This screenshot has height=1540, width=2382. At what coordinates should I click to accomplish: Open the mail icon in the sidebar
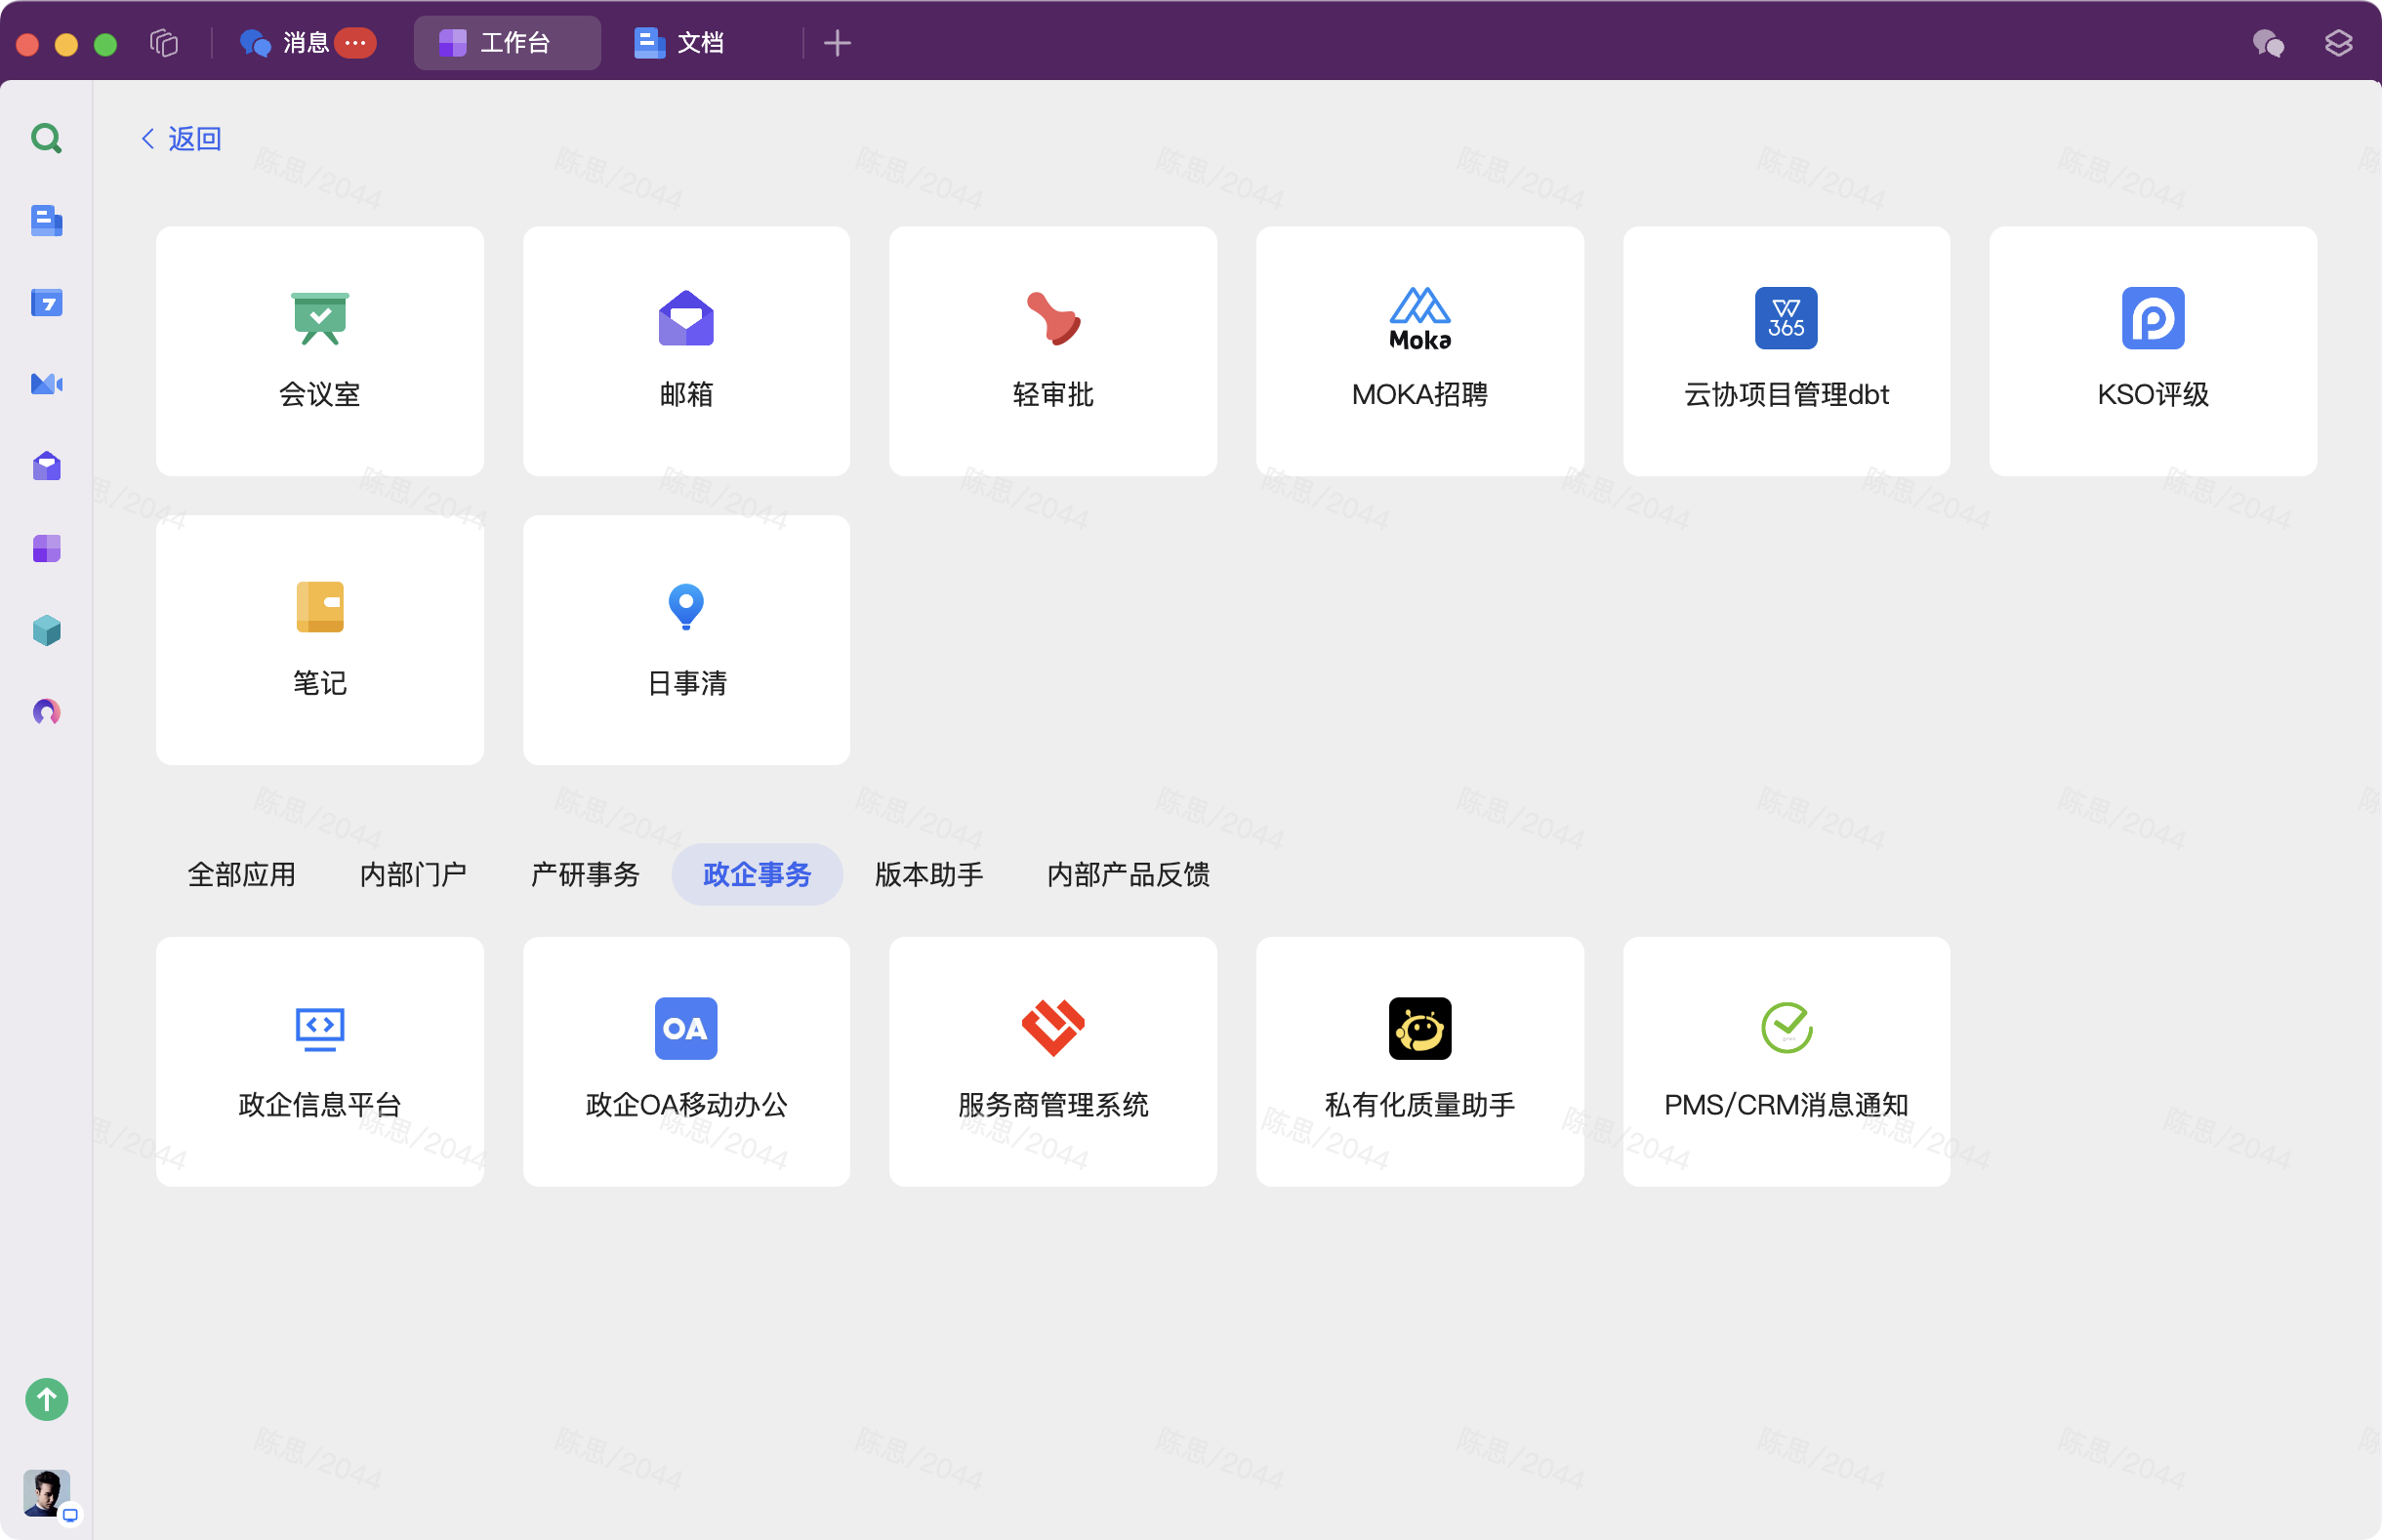point(46,466)
